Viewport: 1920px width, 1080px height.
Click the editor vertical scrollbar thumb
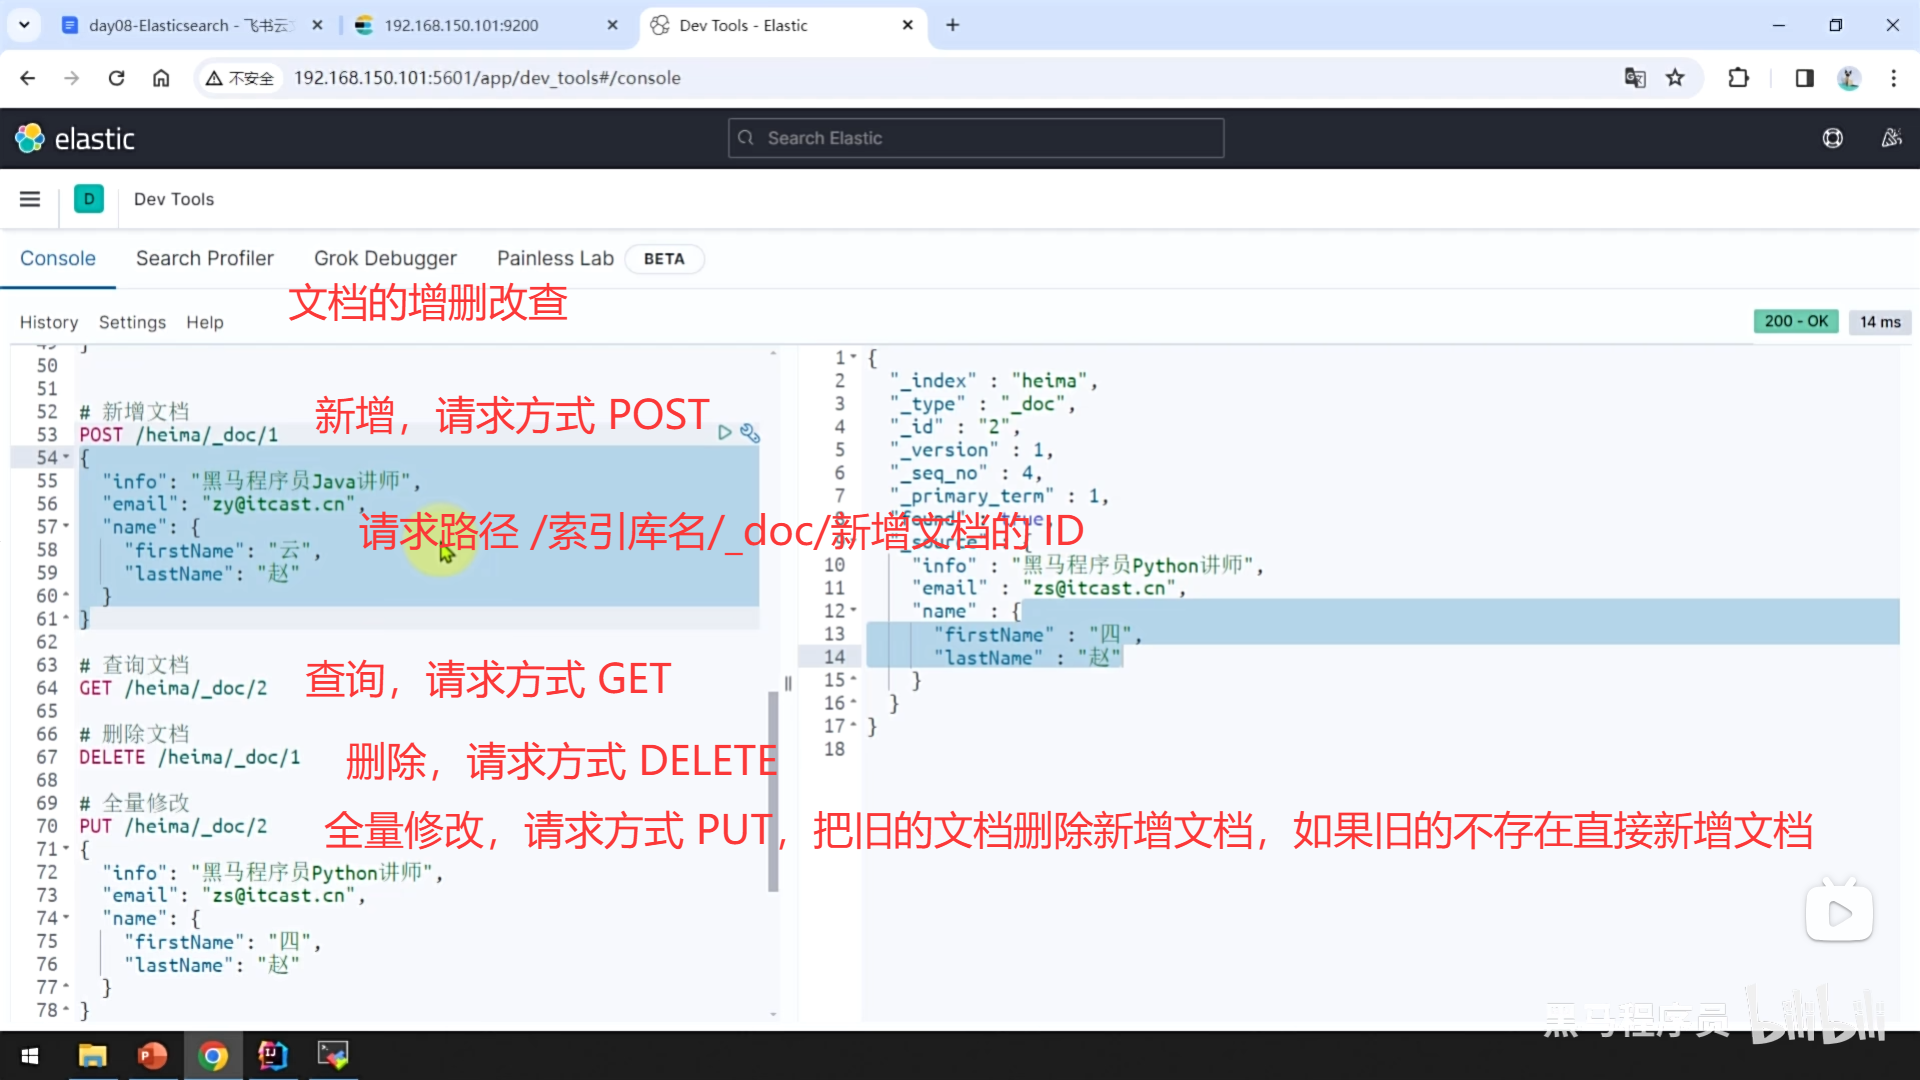tap(773, 790)
